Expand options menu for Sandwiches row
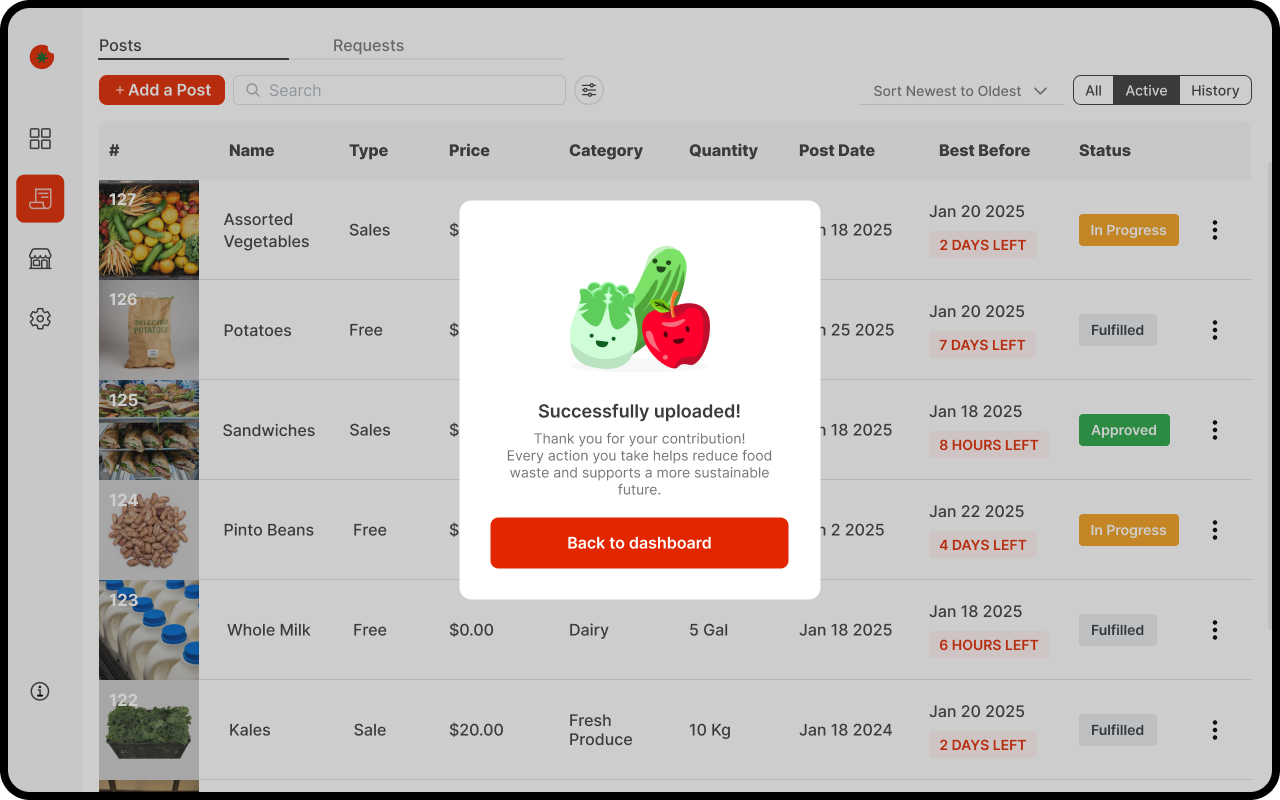 (x=1215, y=430)
